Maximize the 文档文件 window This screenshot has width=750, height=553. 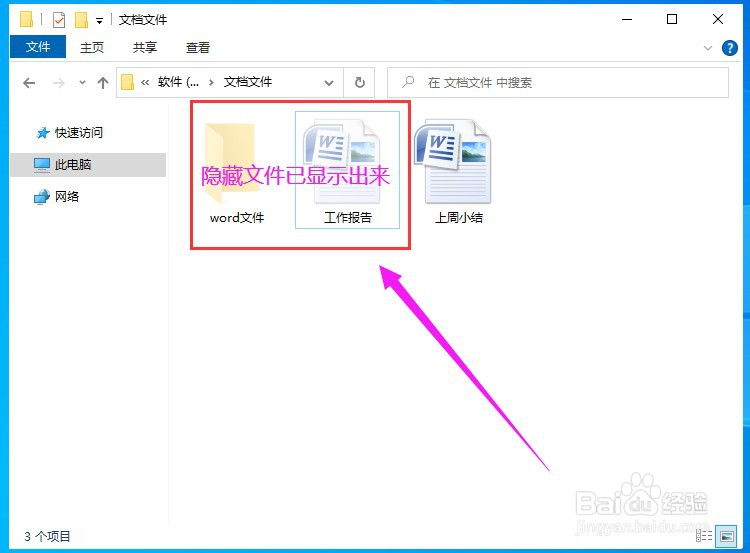coord(672,20)
